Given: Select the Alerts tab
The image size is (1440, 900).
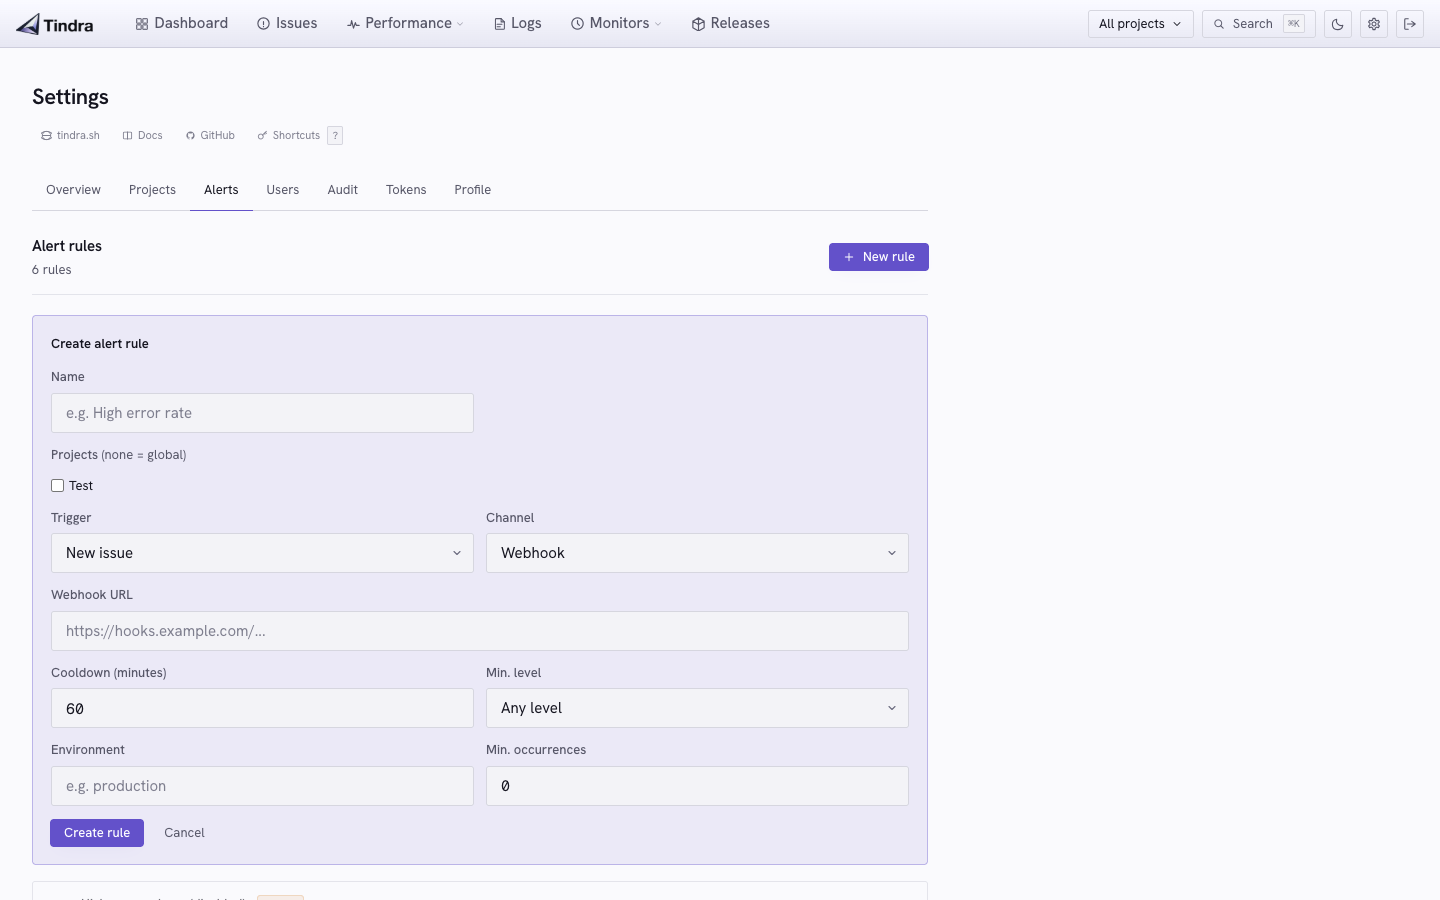Looking at the screenshot, I should [x=221, y=190].
